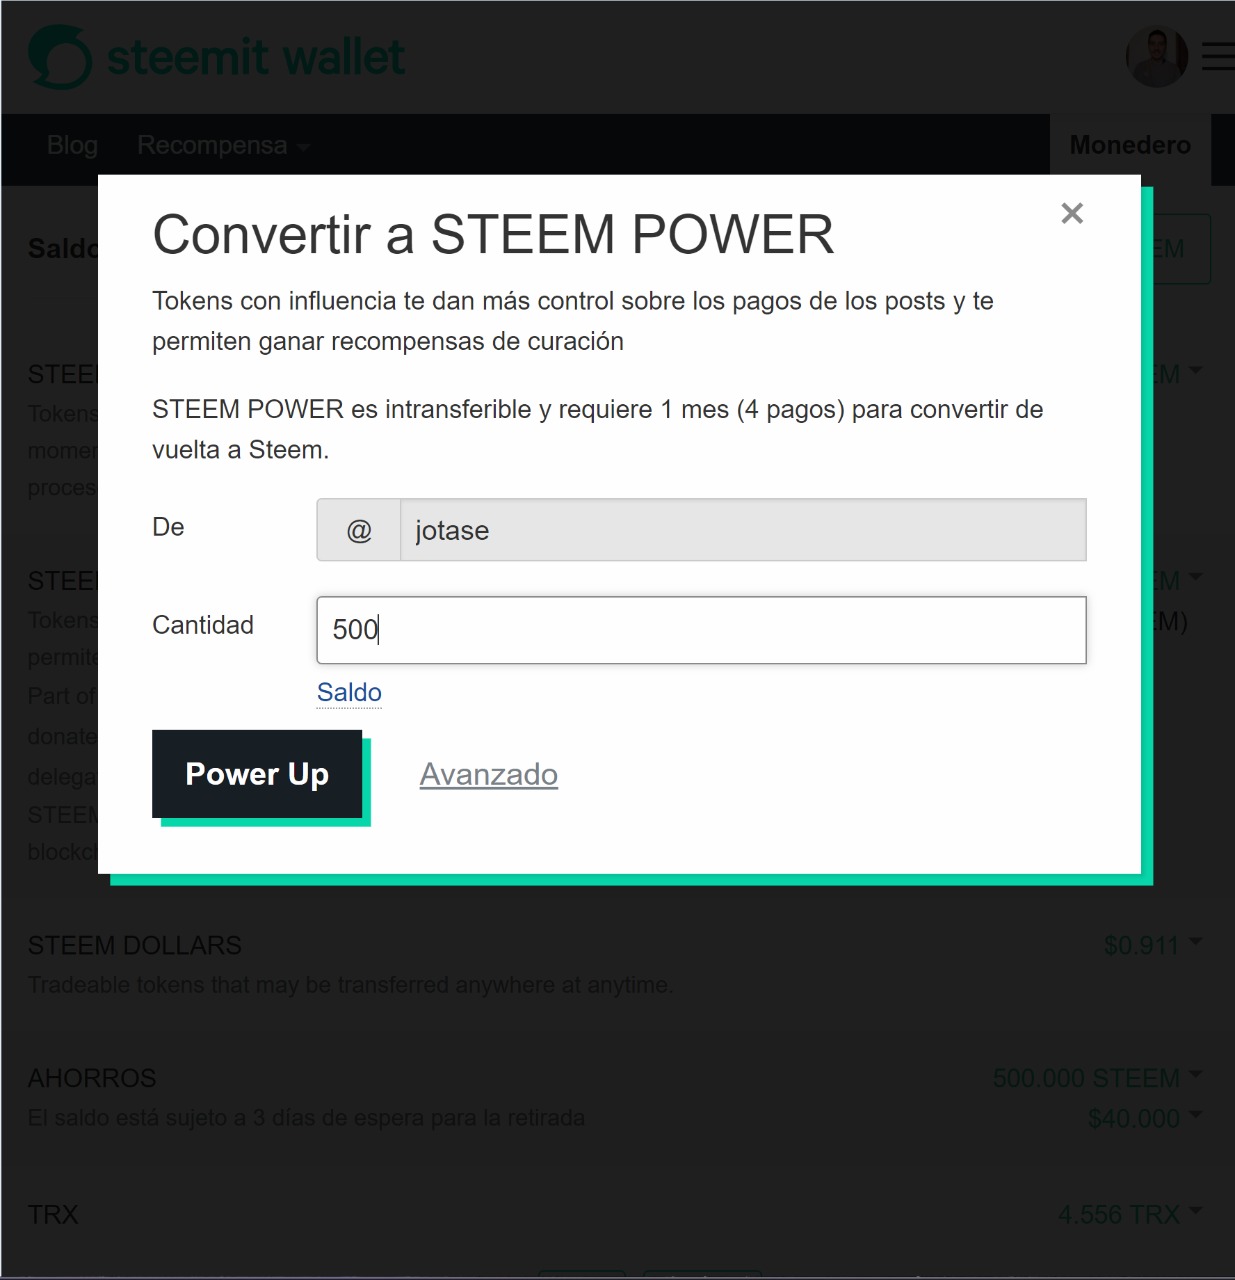Click the De account field jotase
The height and width of the screenshot is (1280, 1235).
coord(743,530)
